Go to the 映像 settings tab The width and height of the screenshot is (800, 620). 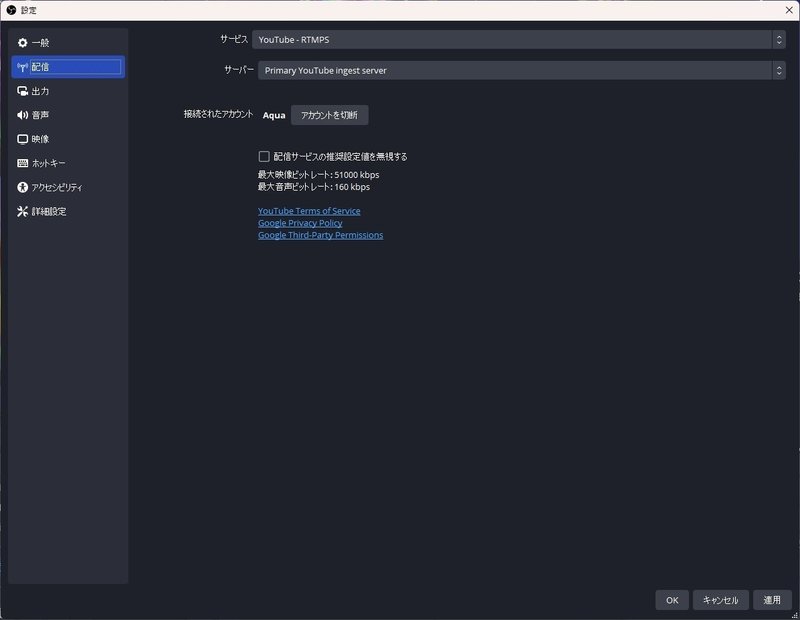point(68,139)
